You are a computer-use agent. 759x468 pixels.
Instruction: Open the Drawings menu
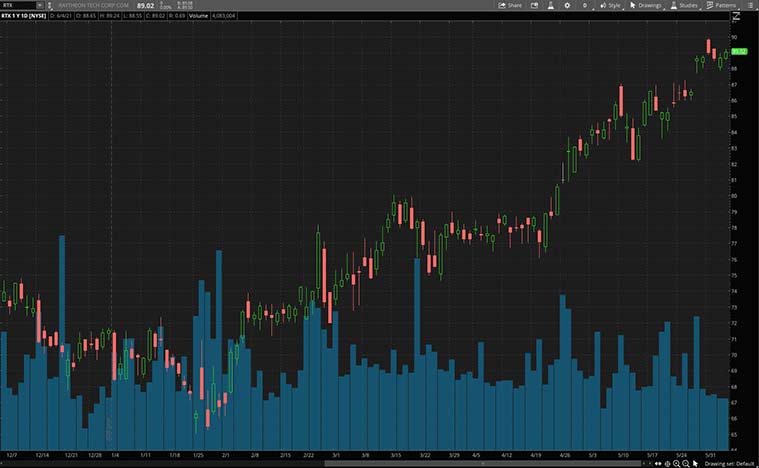pos(646,5)
